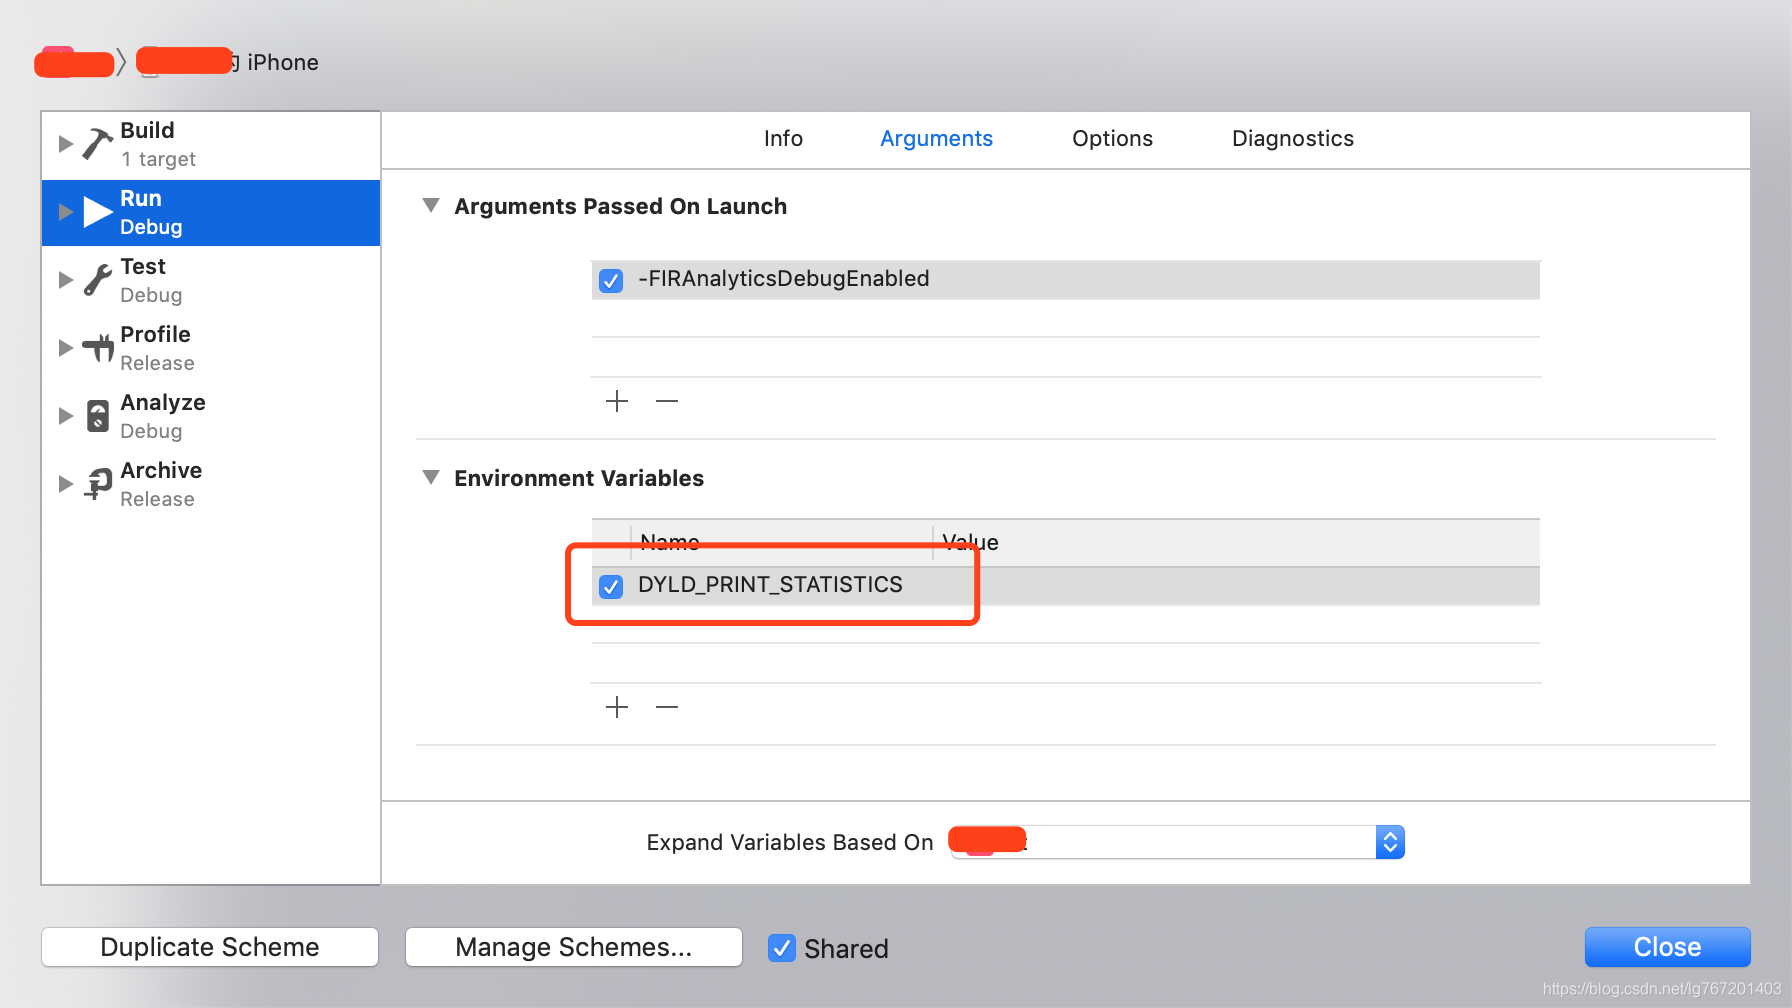1792x1008 pixels.
Task: Click the Build hammer icon
Action: point(97,144)
